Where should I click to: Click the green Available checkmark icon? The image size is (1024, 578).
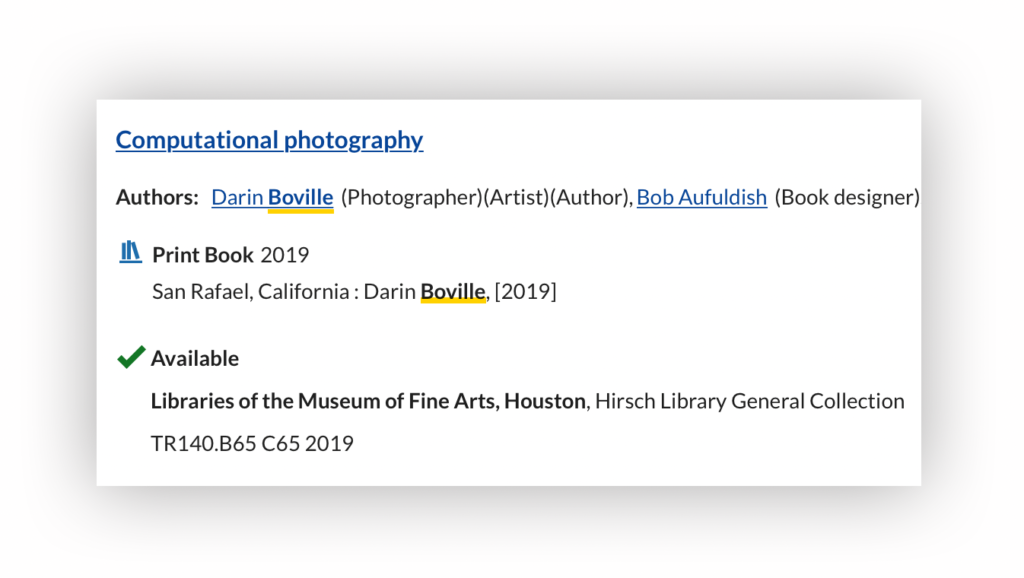coord(131,357)
